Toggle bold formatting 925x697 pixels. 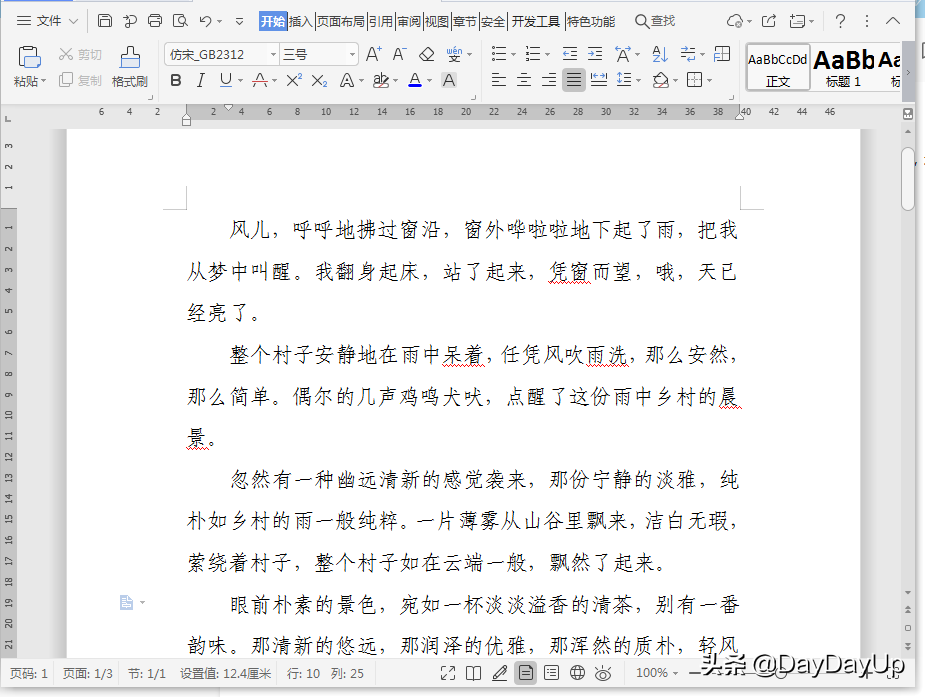[x=175, y=80]
